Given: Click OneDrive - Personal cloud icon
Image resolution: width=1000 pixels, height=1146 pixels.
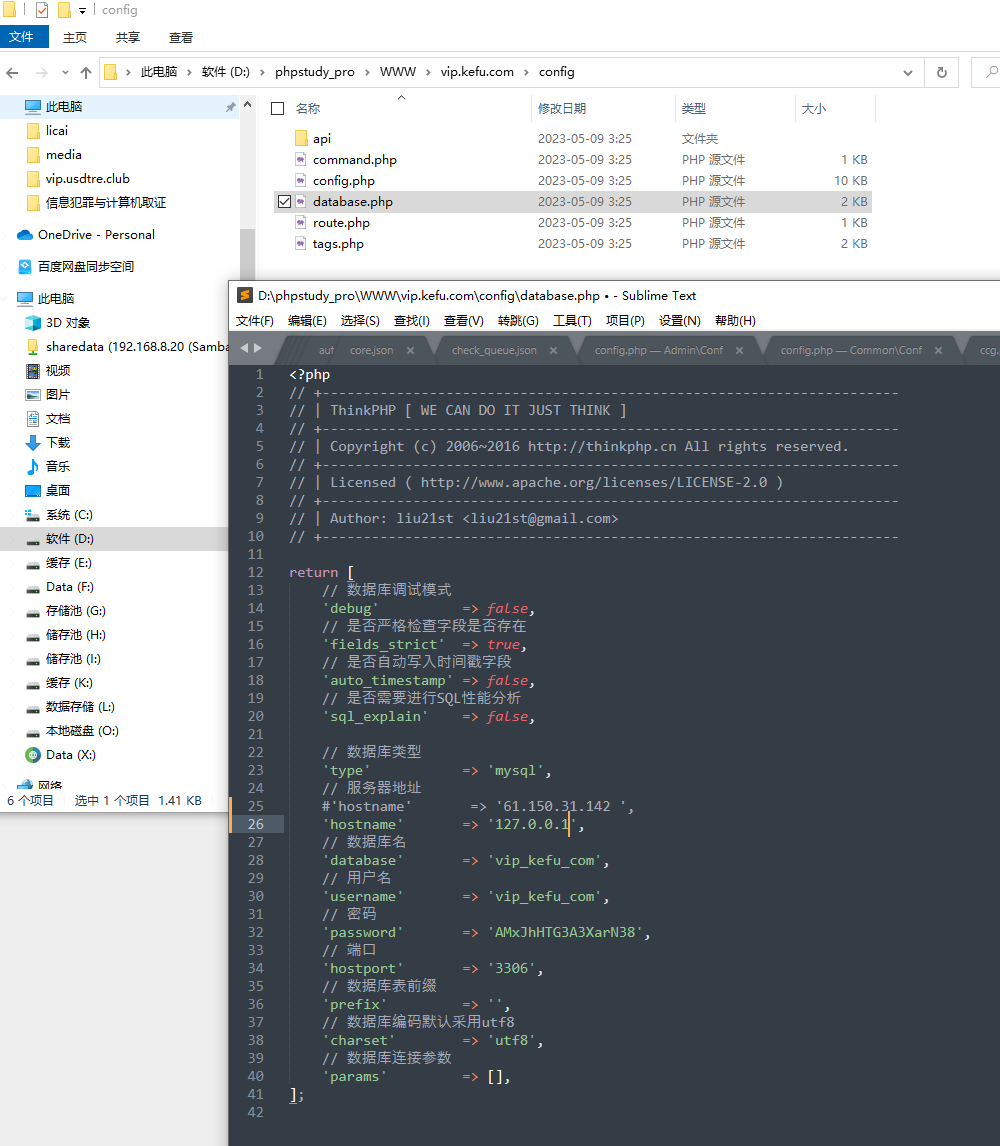Looking at the screenshot, I should click(25, 235).
